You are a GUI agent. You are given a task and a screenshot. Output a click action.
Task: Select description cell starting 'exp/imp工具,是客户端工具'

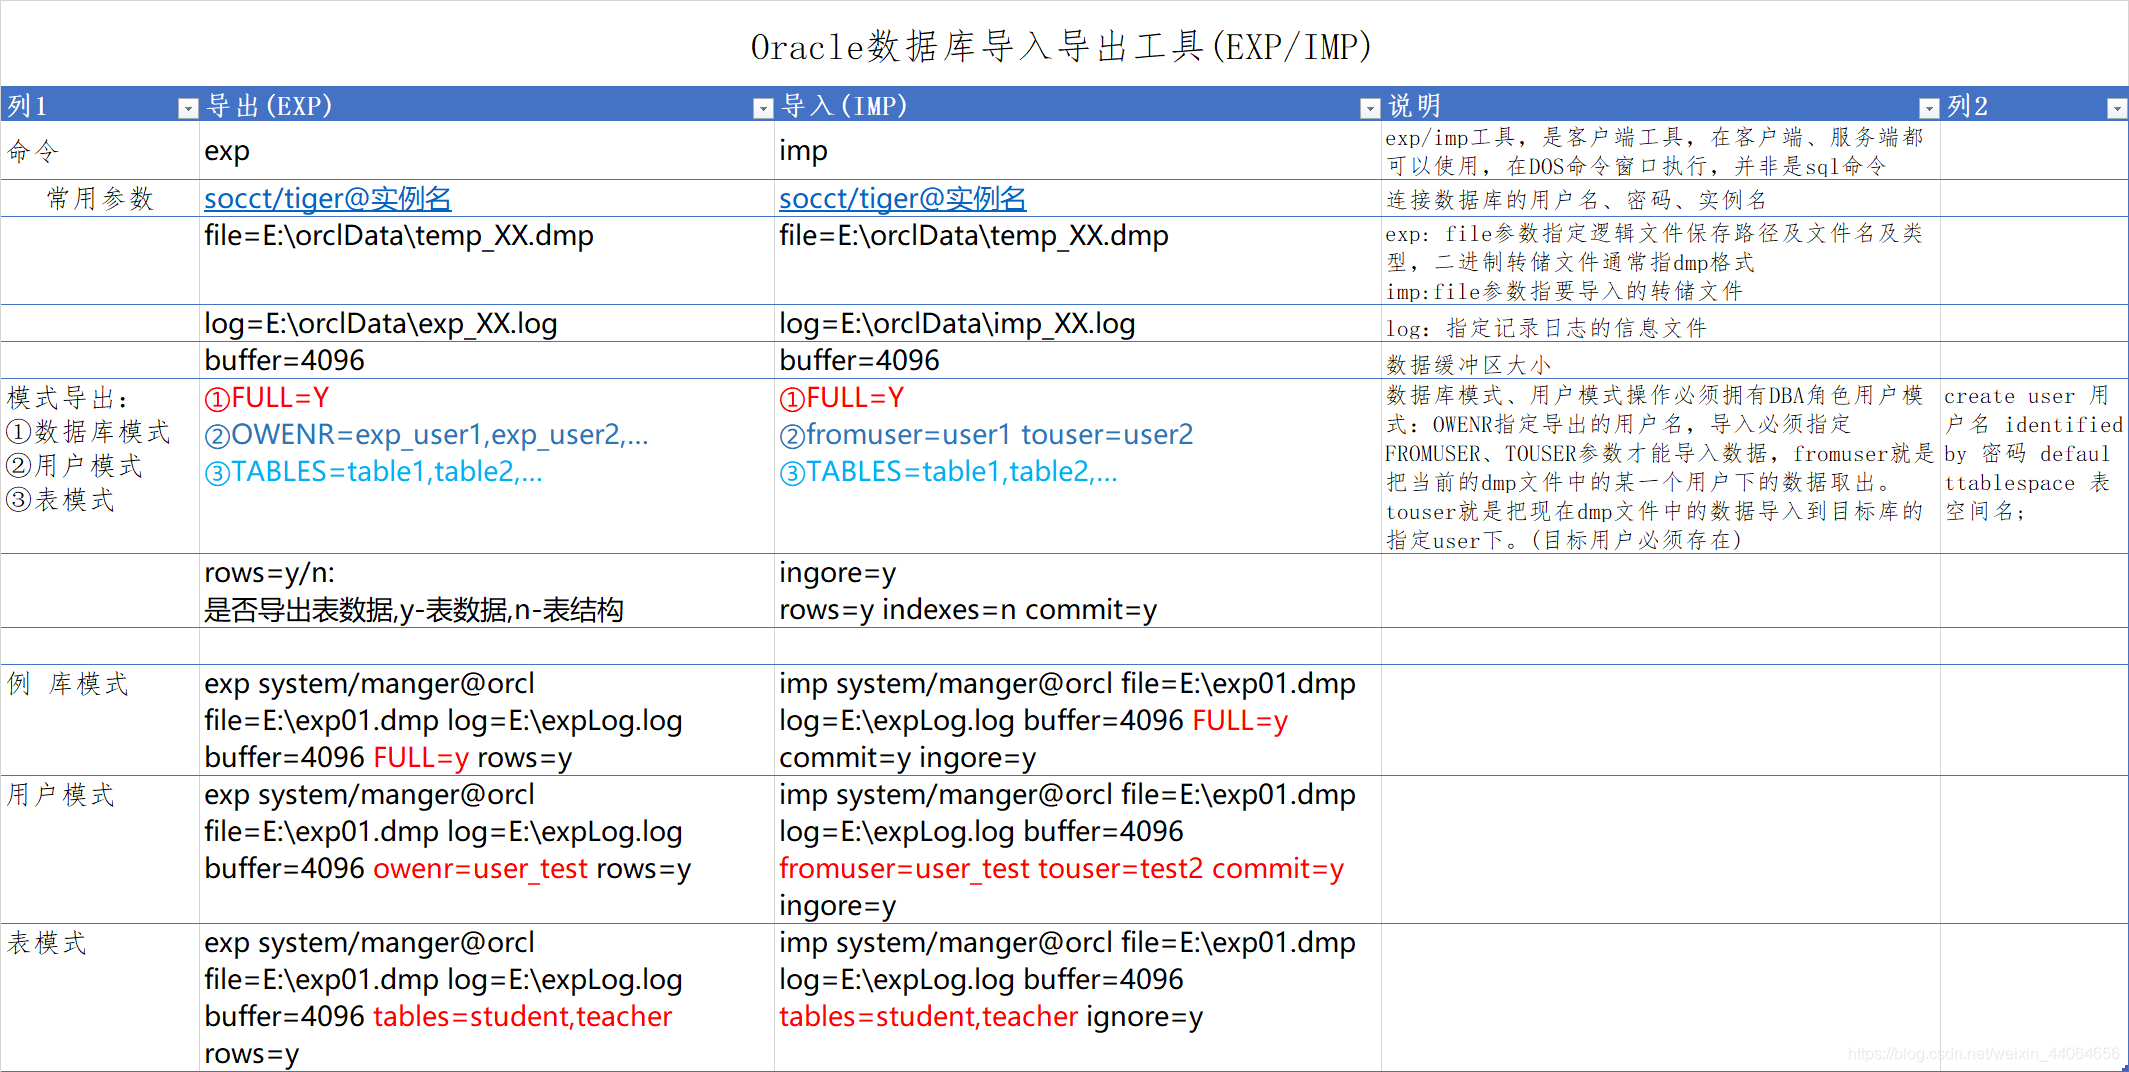(1661, 151)
